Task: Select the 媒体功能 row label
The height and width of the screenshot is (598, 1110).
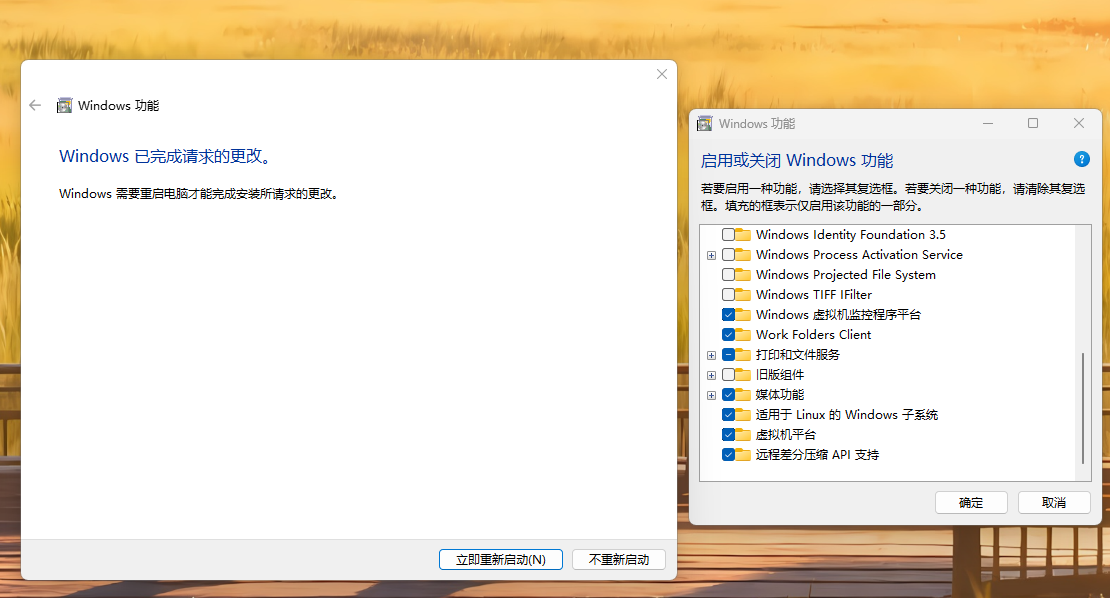Action: 779,395
